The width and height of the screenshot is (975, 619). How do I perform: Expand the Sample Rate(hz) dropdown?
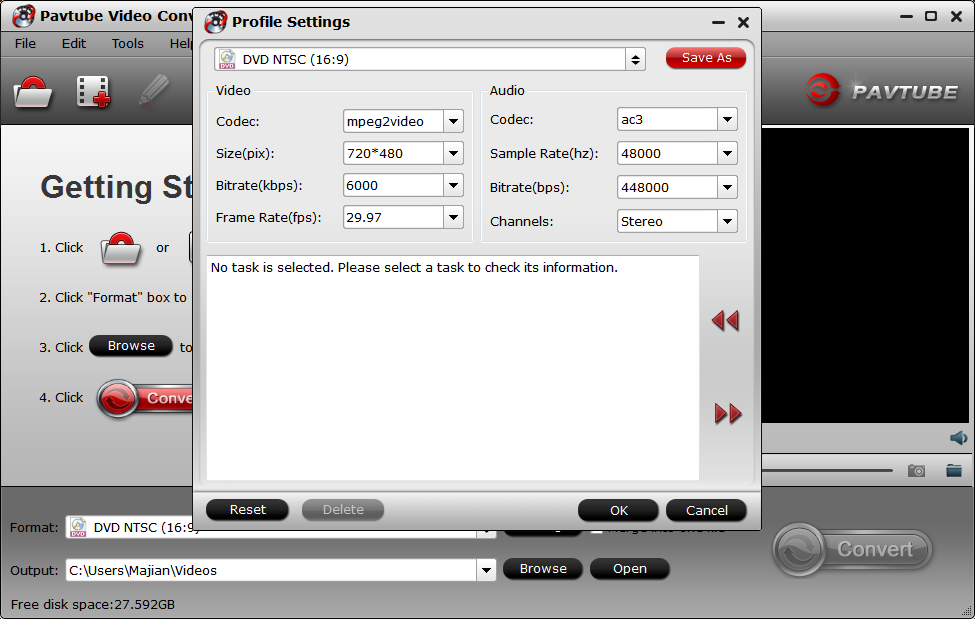(727, 153)
